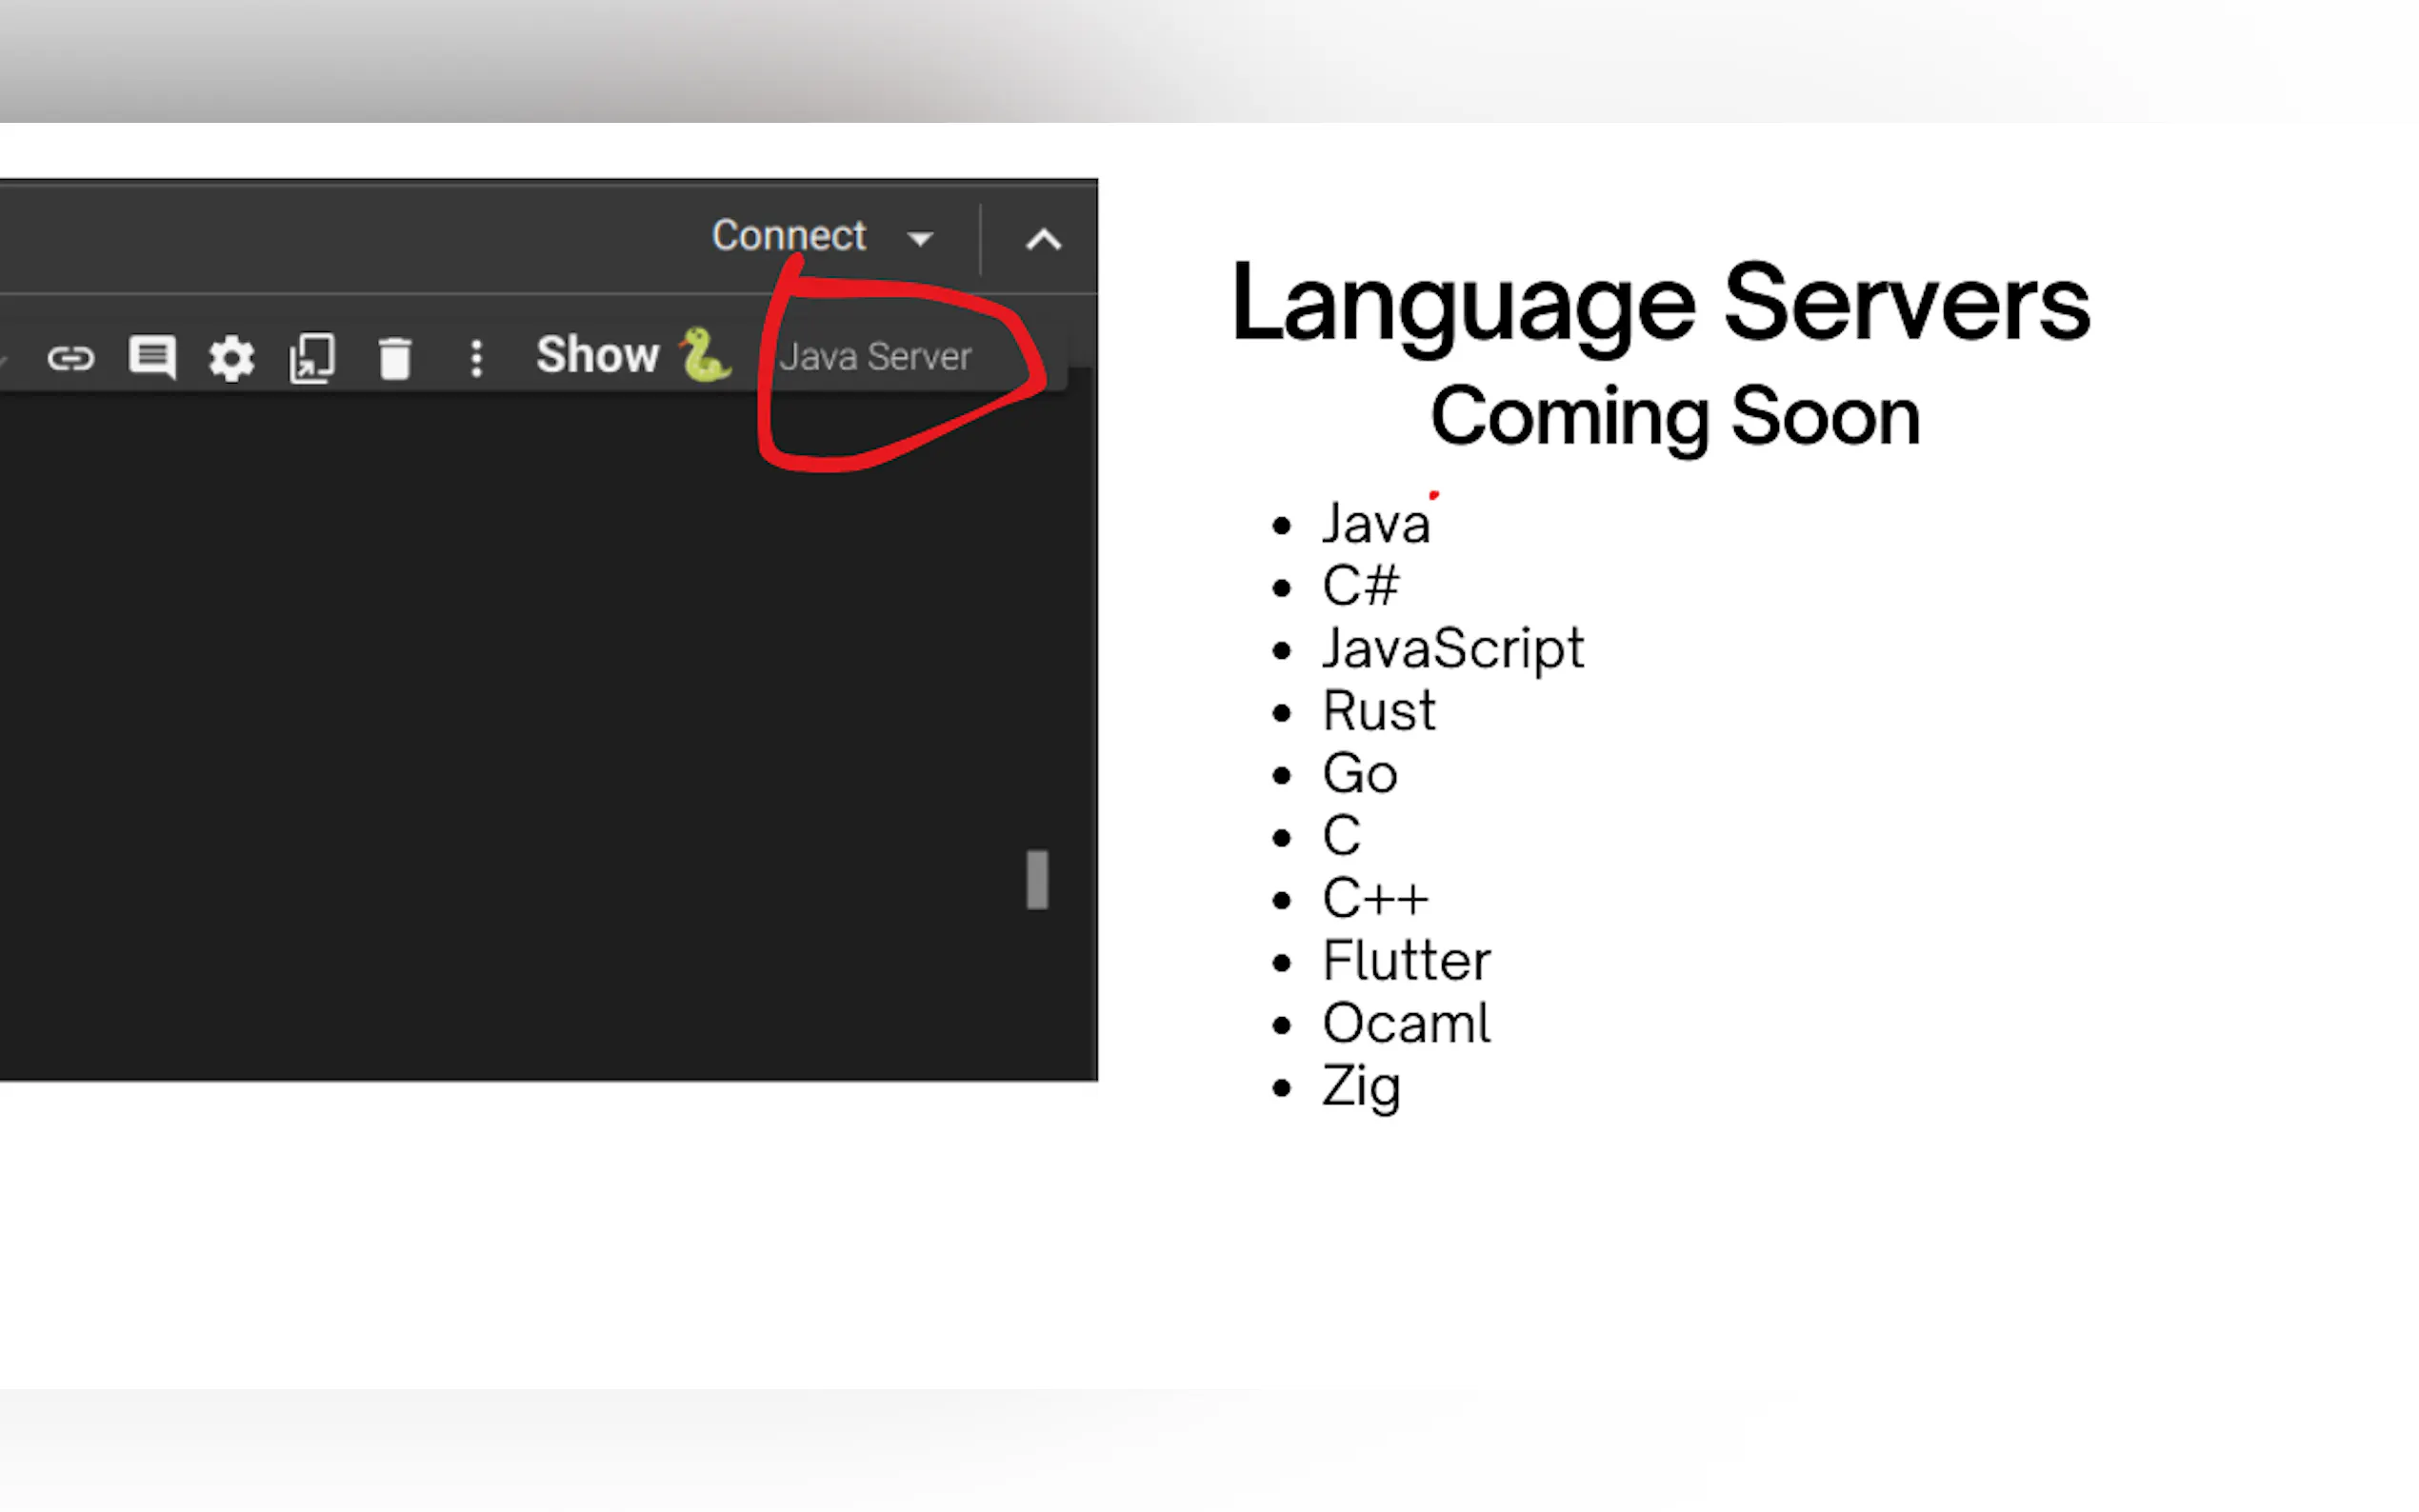Viewport: 2419px width, 1512px height.
Task: Select the JavaScript item in the list
Action: pyautogui.click(x=1452, y=648)
